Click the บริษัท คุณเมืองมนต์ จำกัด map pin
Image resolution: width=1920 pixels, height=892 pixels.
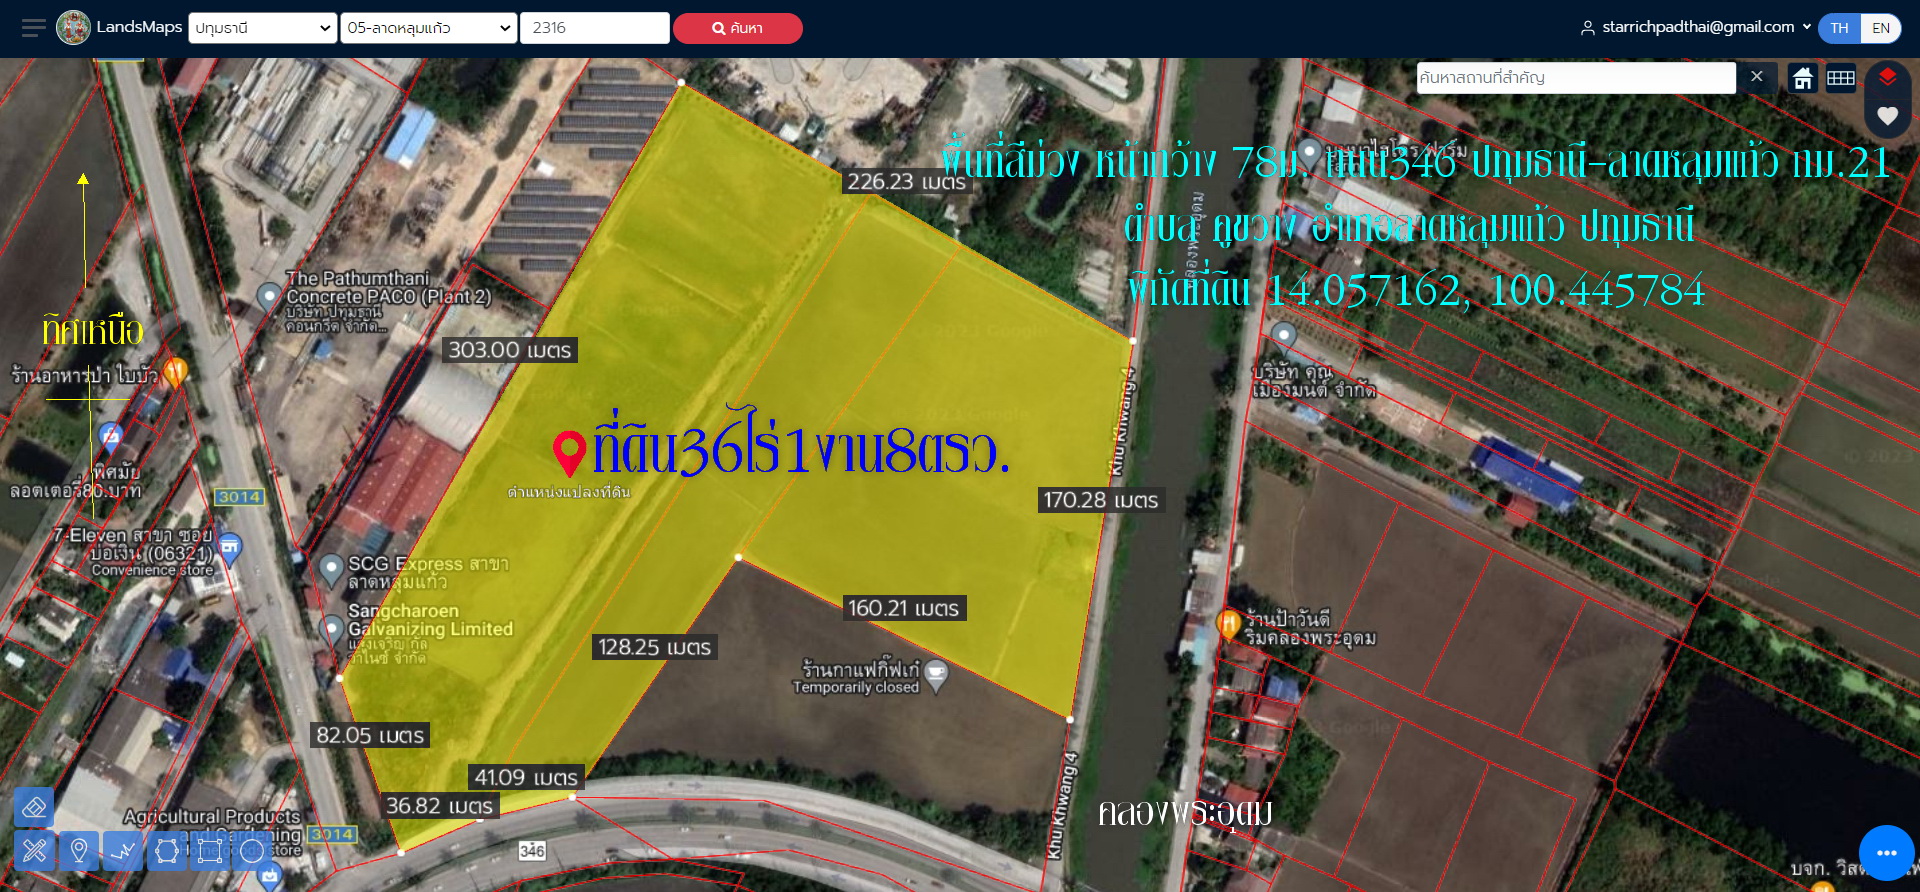[1283, 336]
